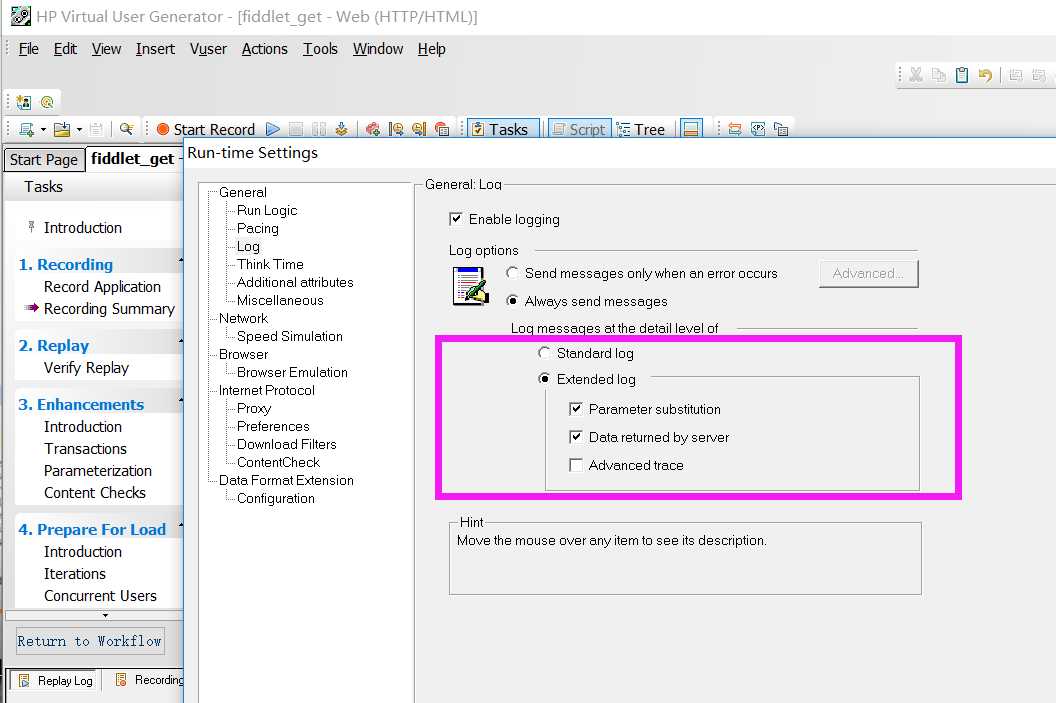The width and height of the screenshot is (1056, 703).
Task: Switch to the fiddlet_get tab
Action: coord(133,159)
